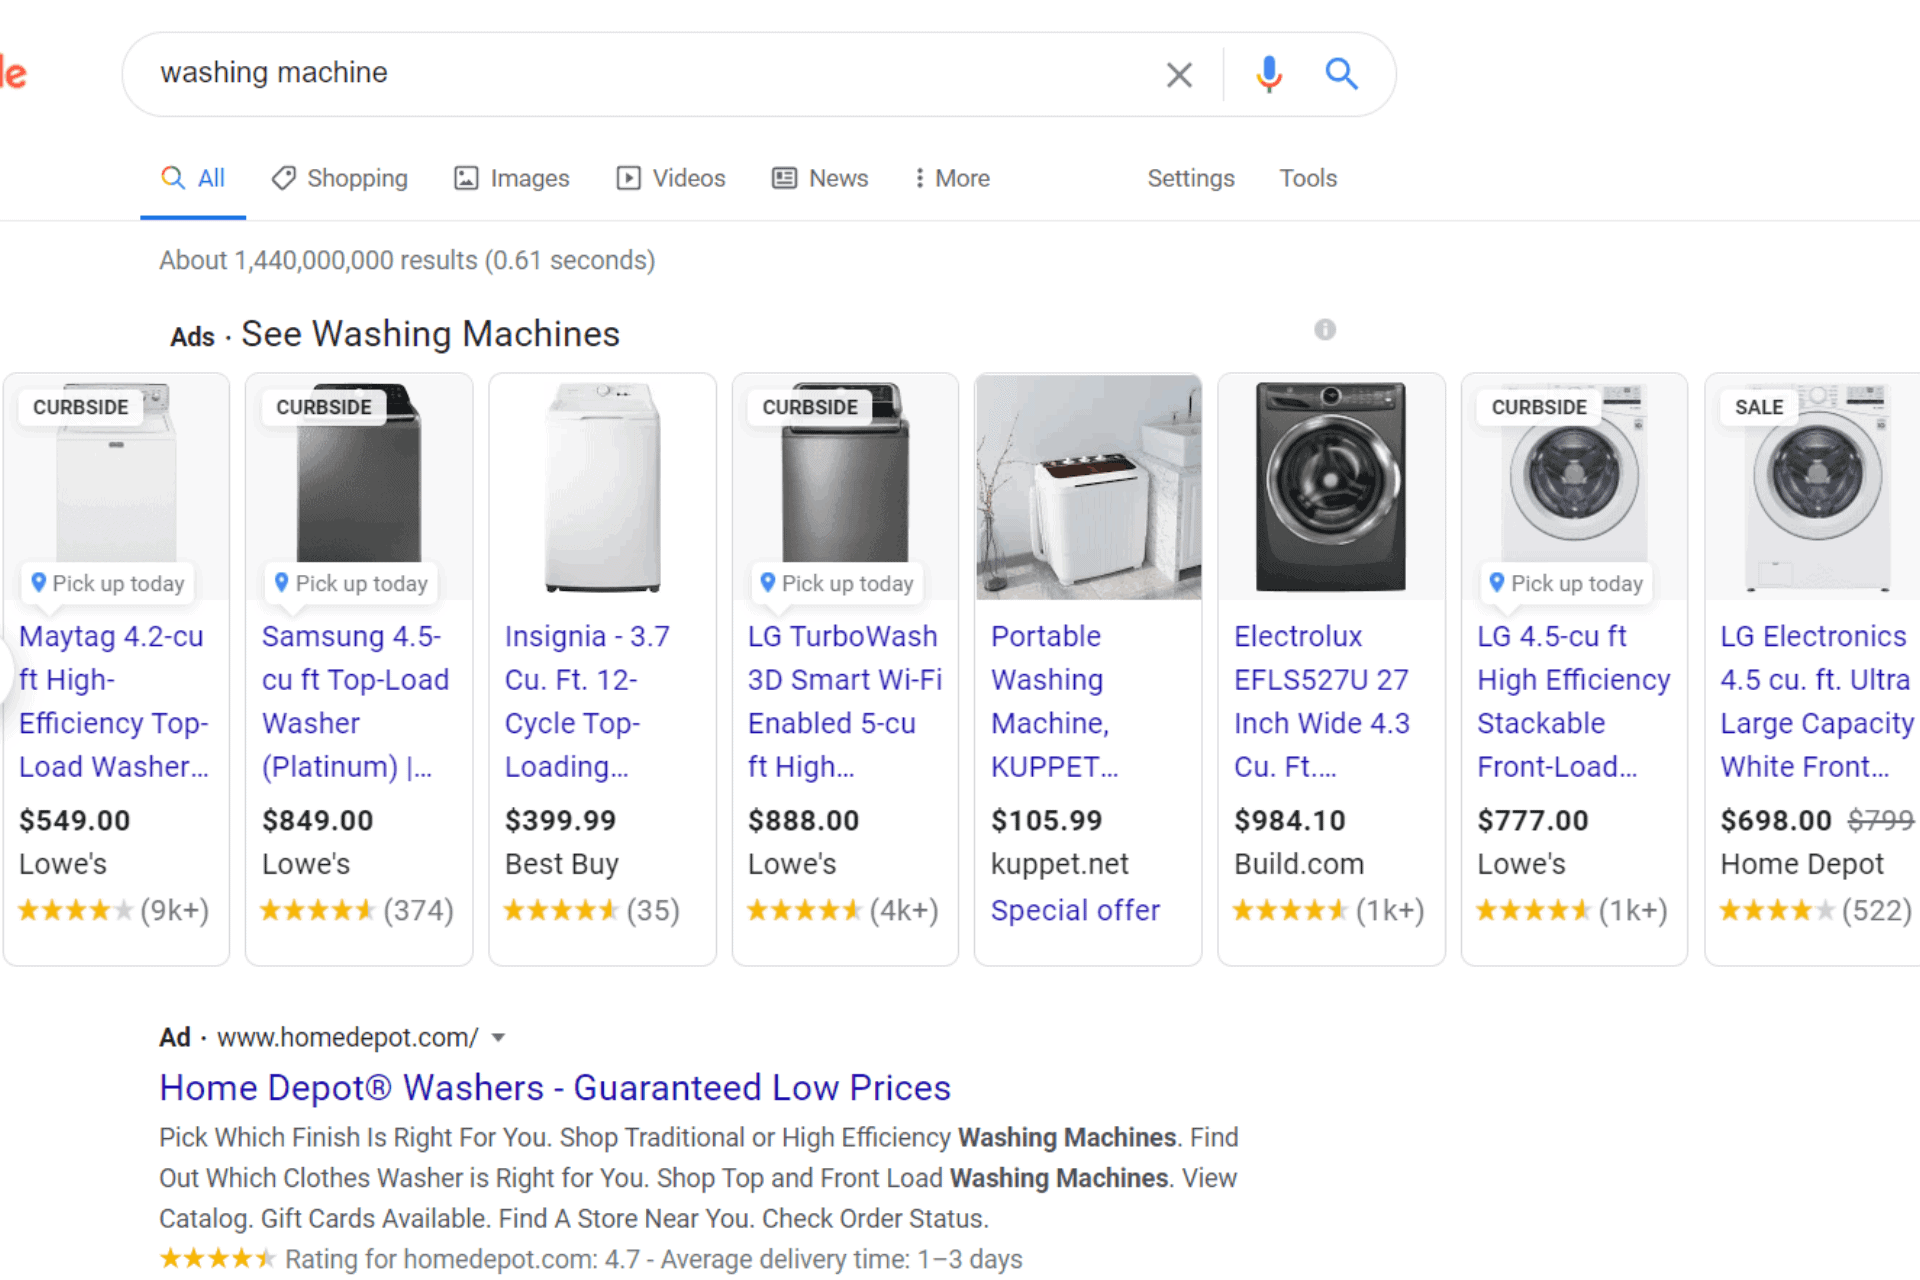1920x1280 pixels.
Task: Click the Google logo
Action: (13, 73)
